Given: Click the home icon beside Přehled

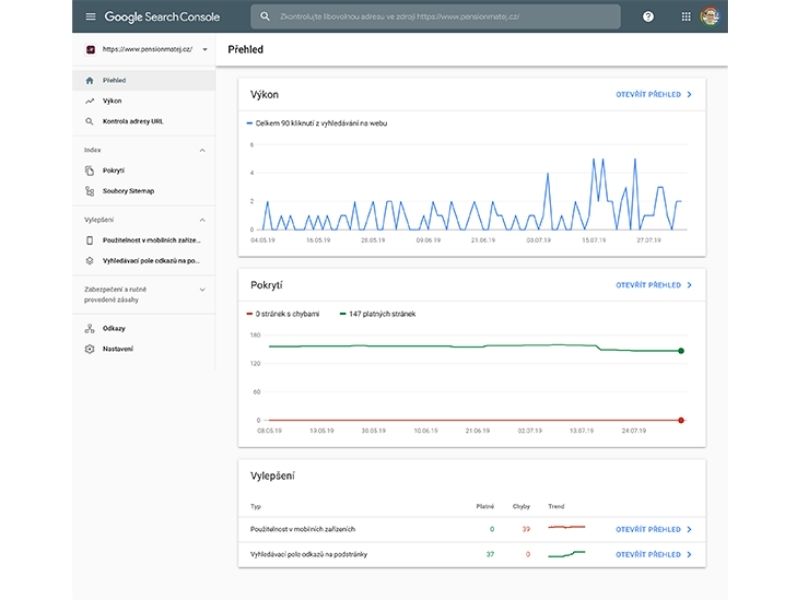Looking at the screenshot, I should click(x=90, y=80).
